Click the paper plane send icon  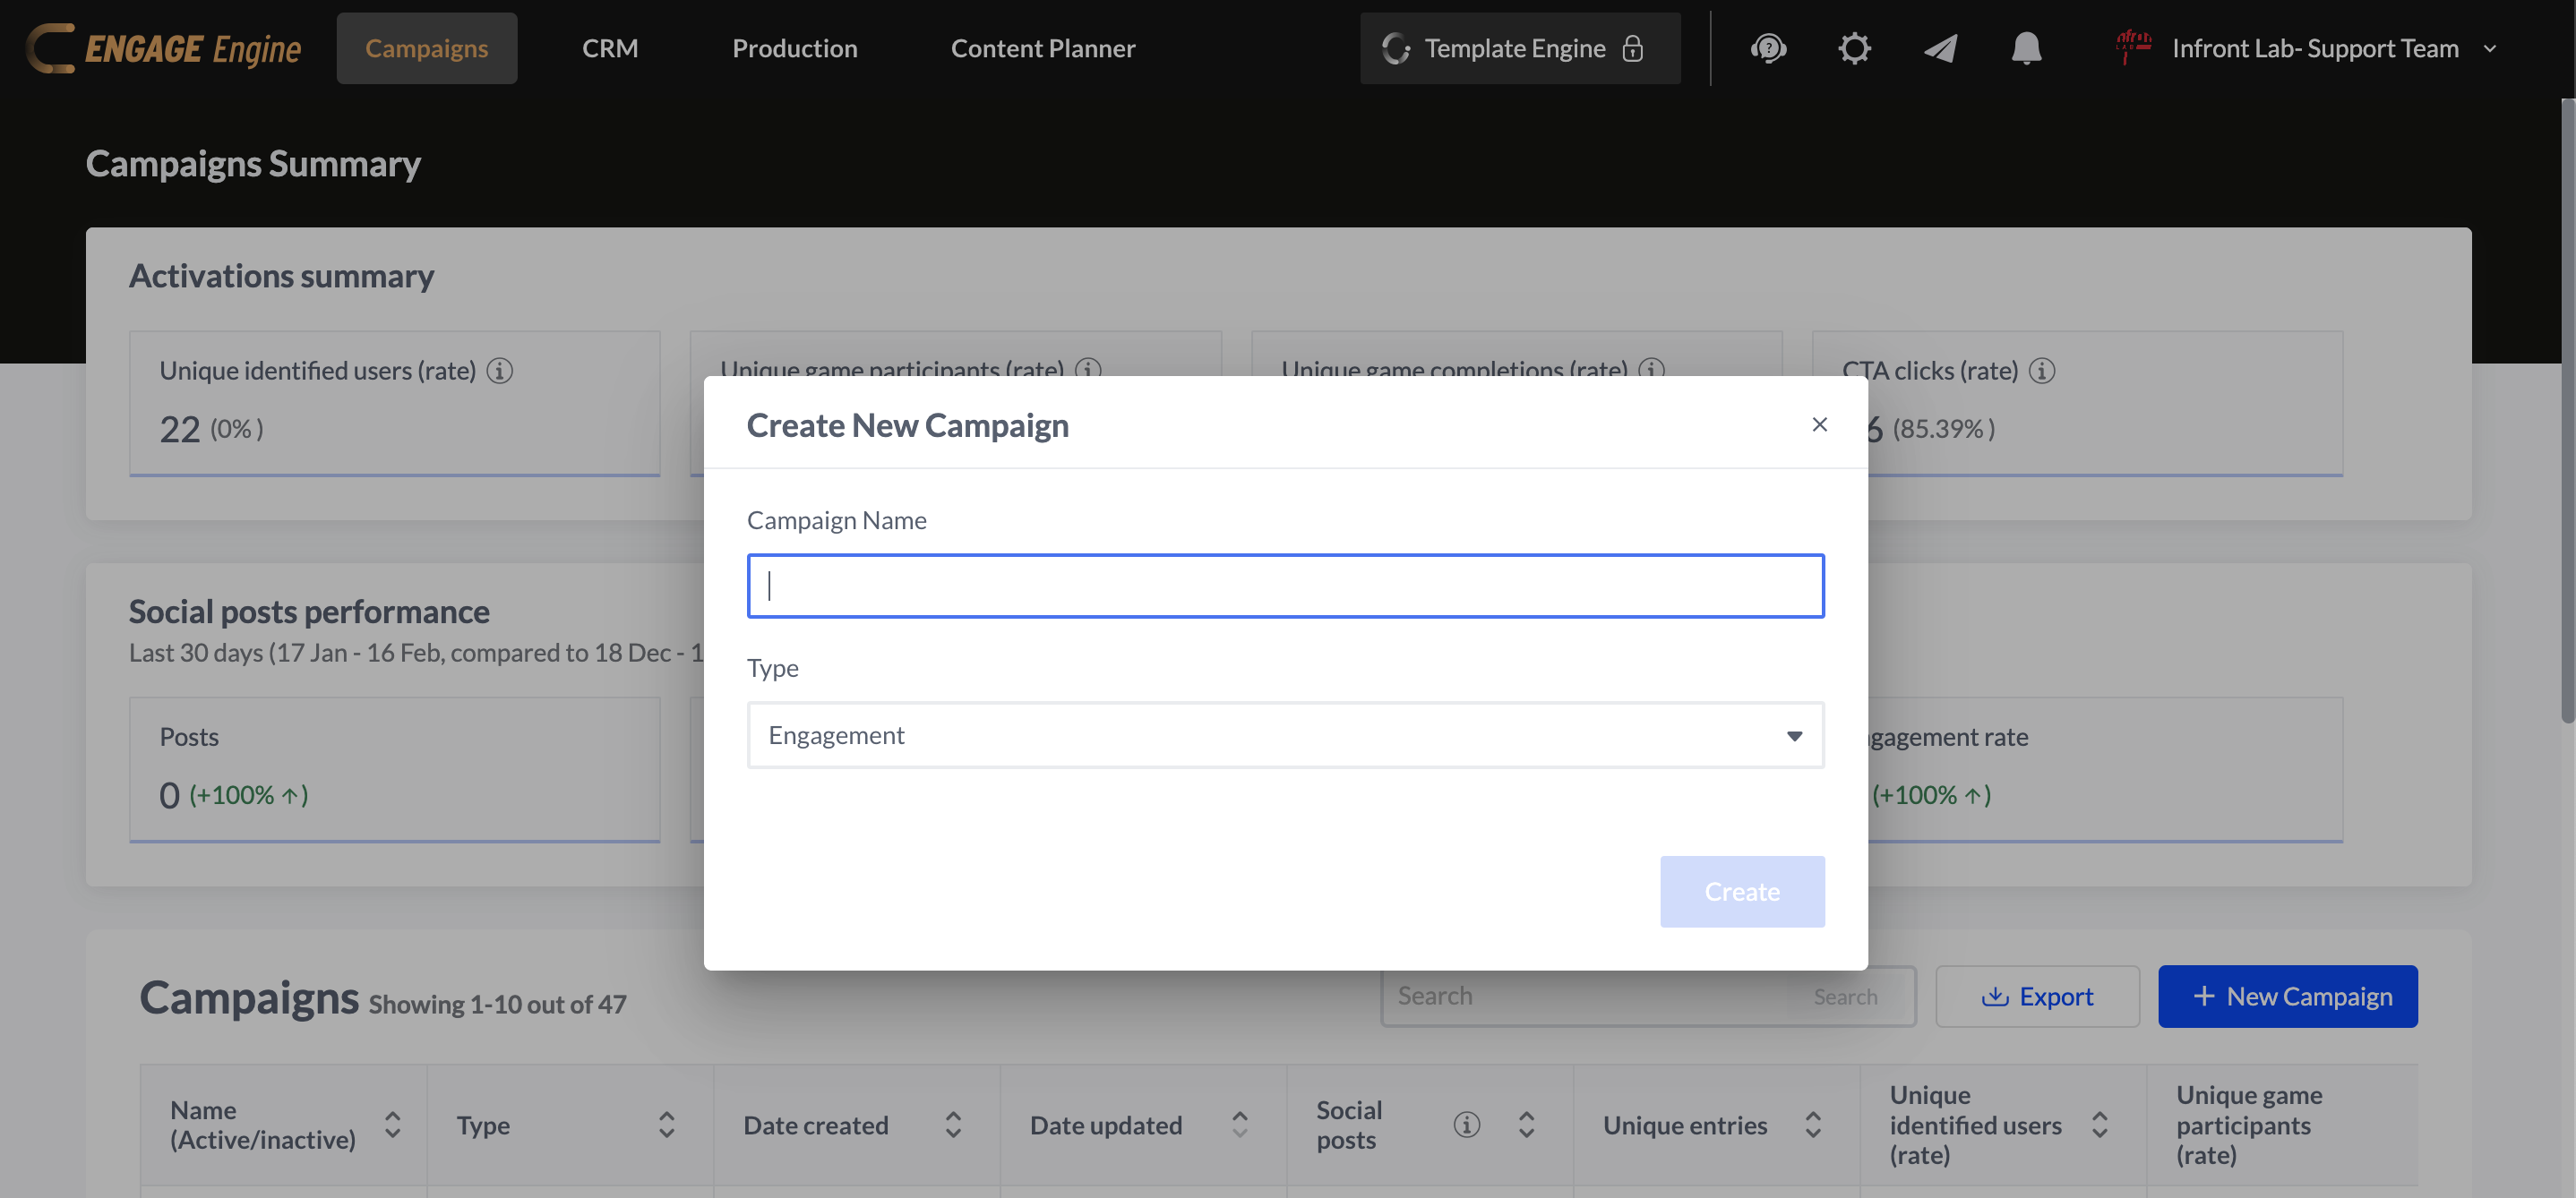click(x=1940, y=47)
